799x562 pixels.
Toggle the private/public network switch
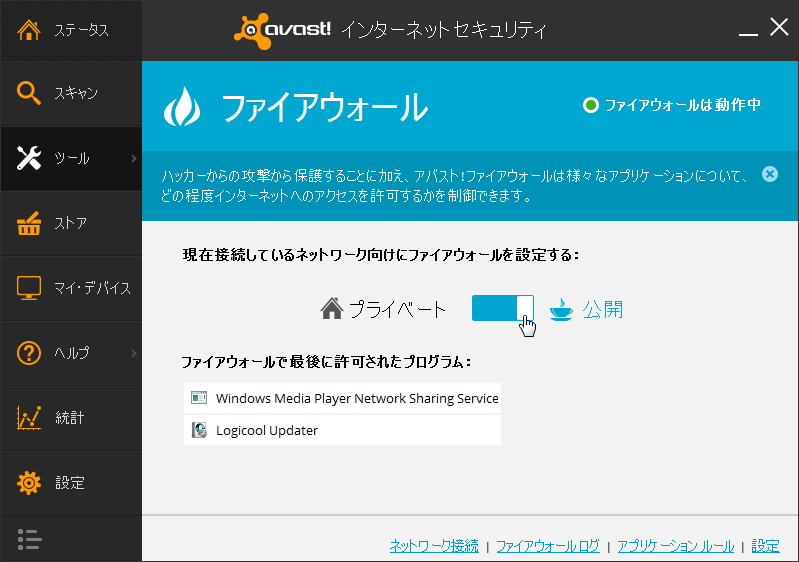click(502, 308)
